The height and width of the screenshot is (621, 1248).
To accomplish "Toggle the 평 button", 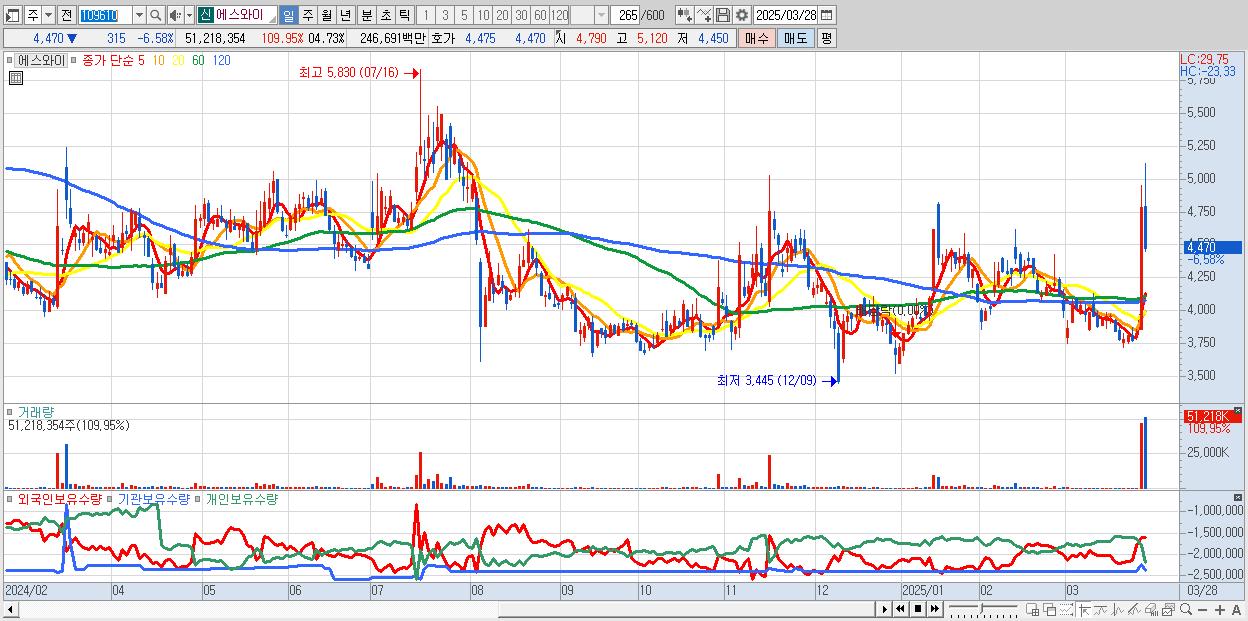I will [x=826, y=38].
